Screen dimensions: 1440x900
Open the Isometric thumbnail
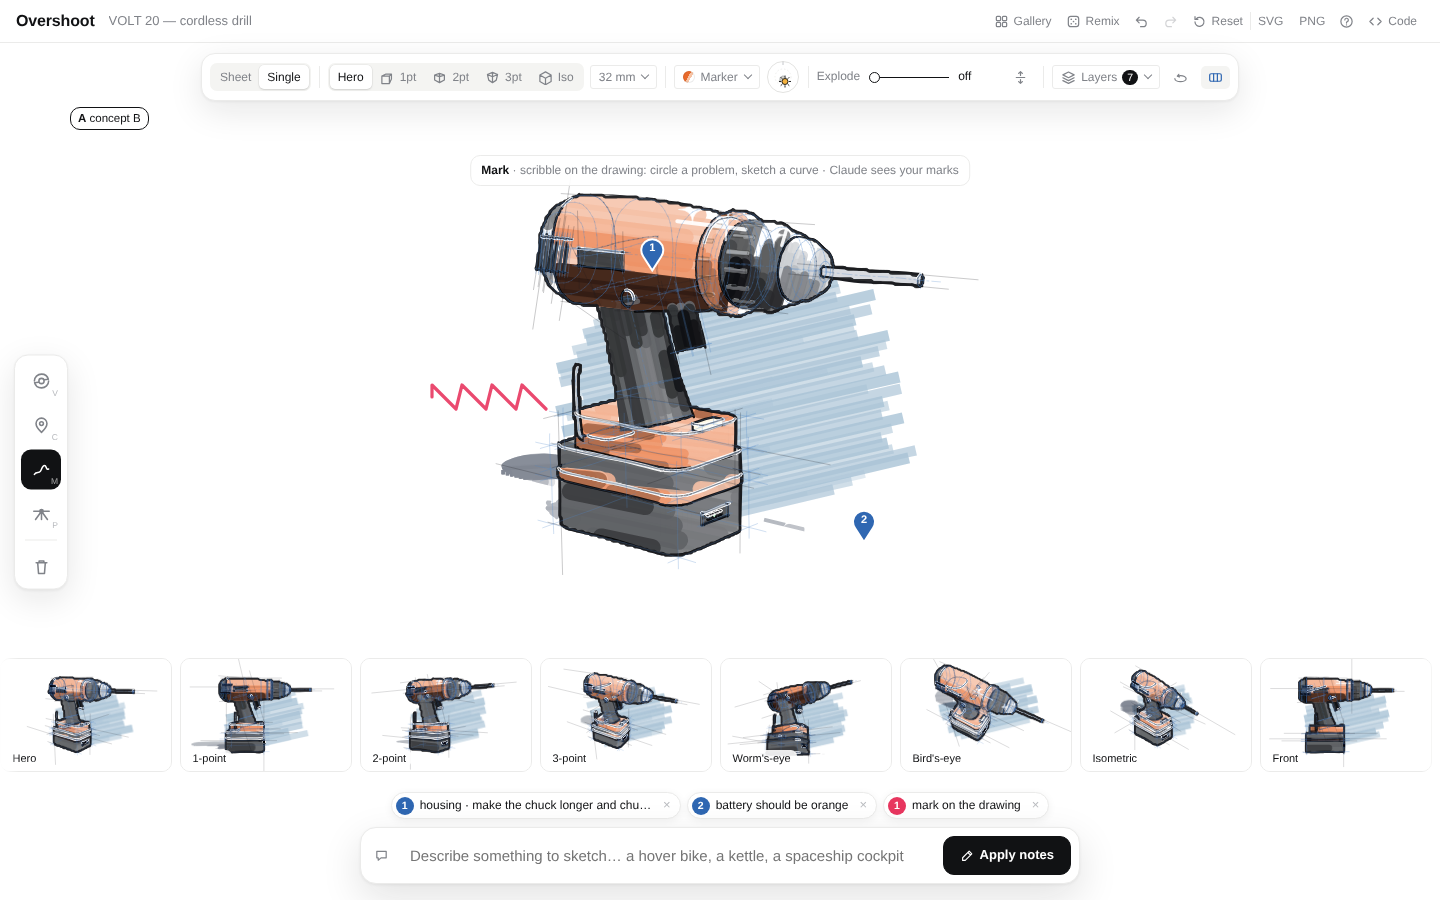(1166, 715)
